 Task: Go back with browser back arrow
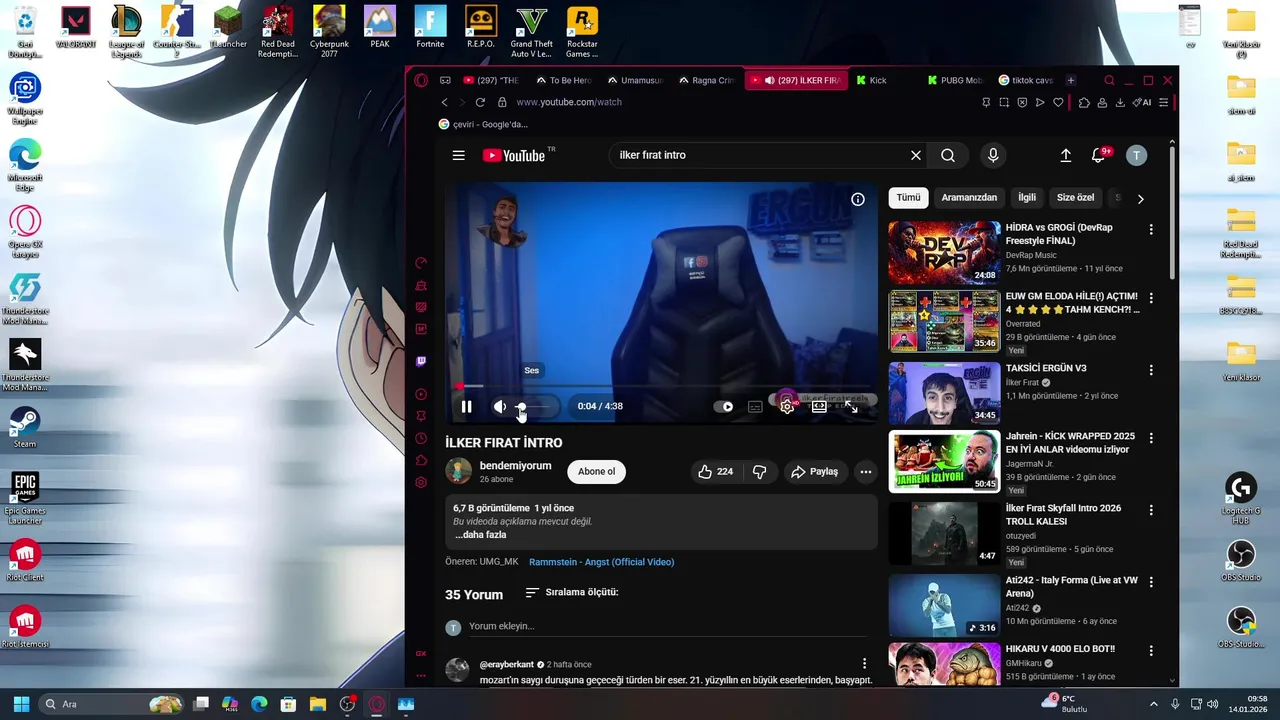(x=445, y=102)
